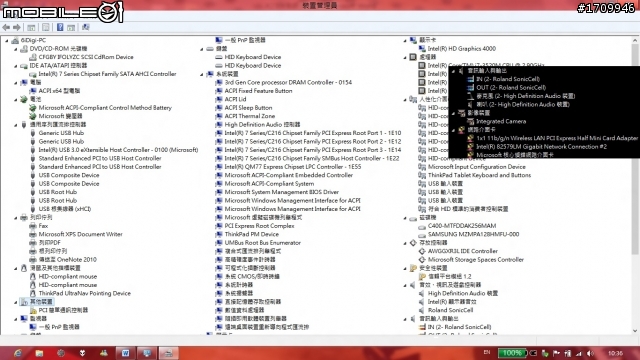Select the Intel(R) HD Graphics 4000 icon

click(x=422, y=49)
